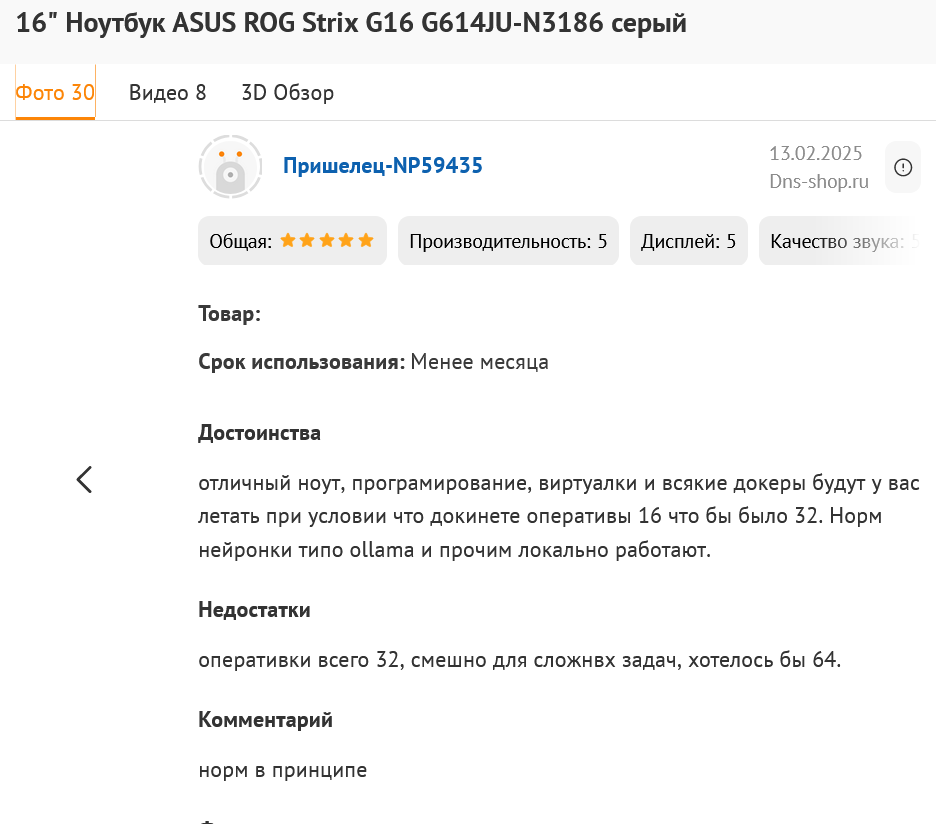Select the Производительность: 5 rating chip

pyautogui.click(x=508, y=241)
